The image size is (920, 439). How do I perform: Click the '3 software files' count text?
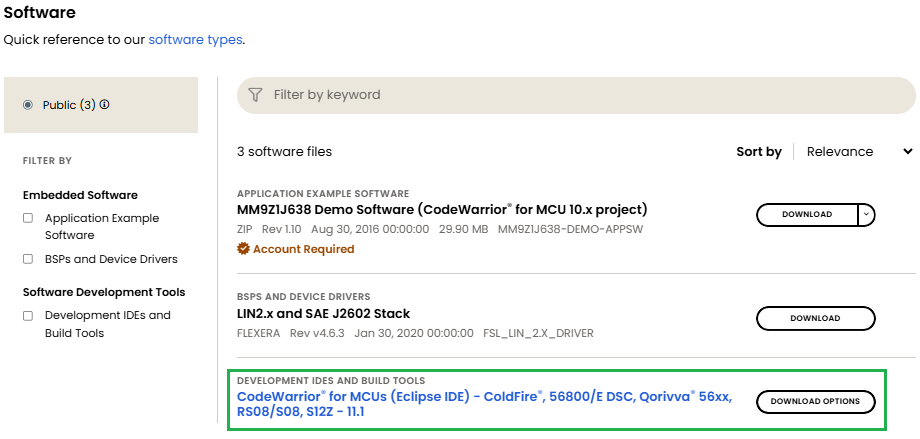point(285,151)
